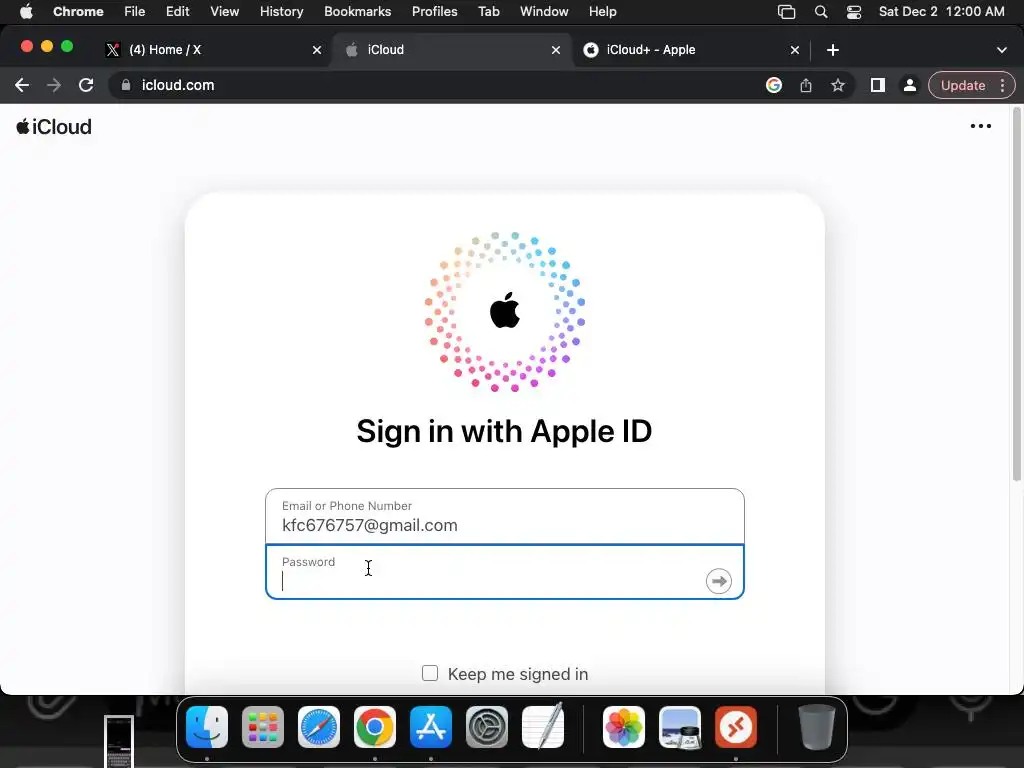
Task: Open TextEdit from the dock
Action: point(543,726)
